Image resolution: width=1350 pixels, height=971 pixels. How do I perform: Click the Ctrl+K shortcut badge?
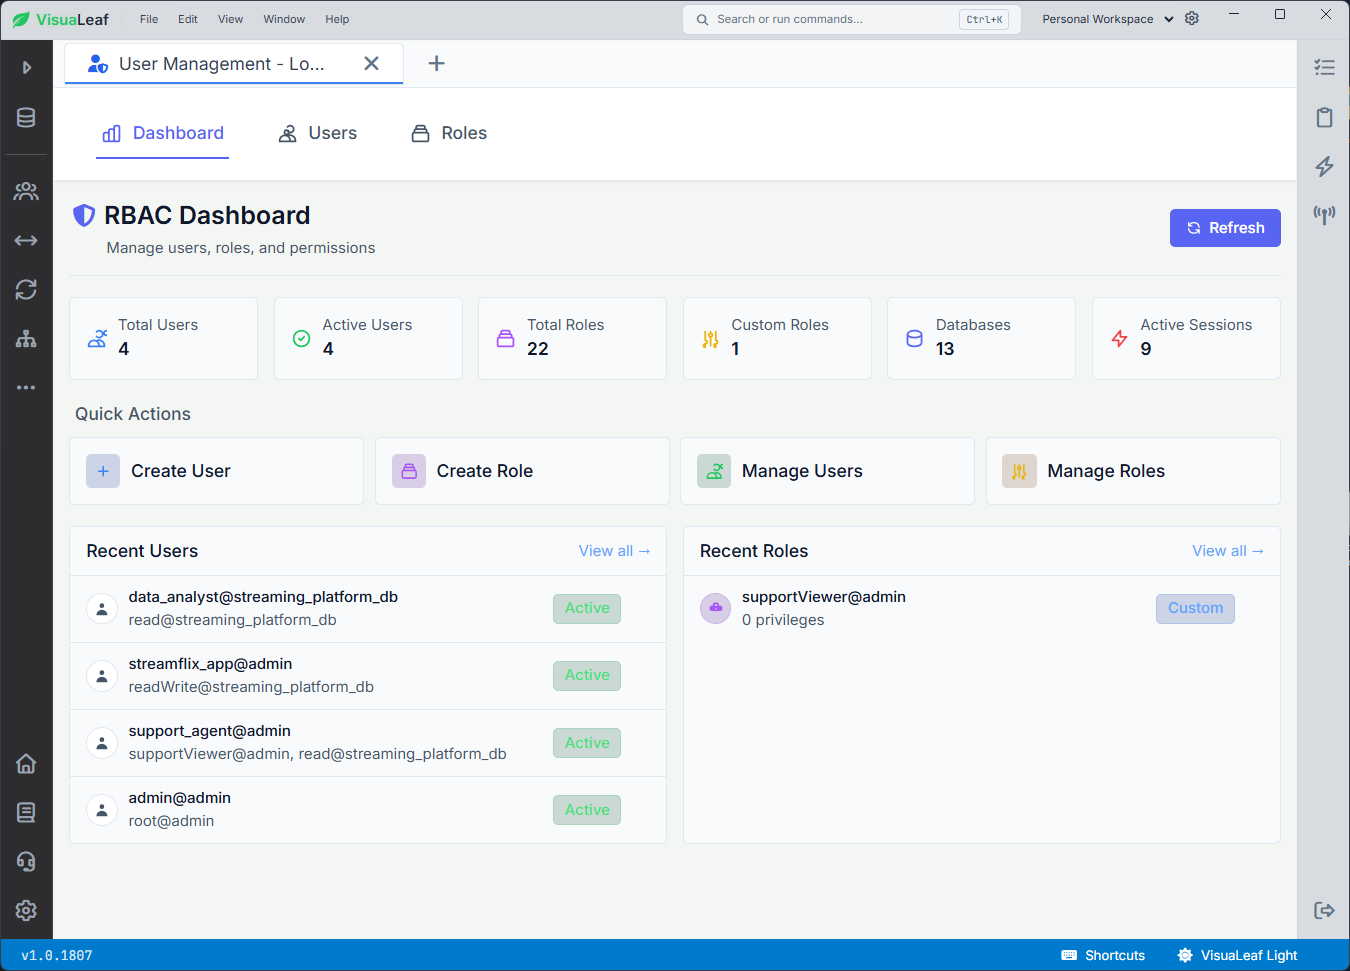tap(984, 19)
